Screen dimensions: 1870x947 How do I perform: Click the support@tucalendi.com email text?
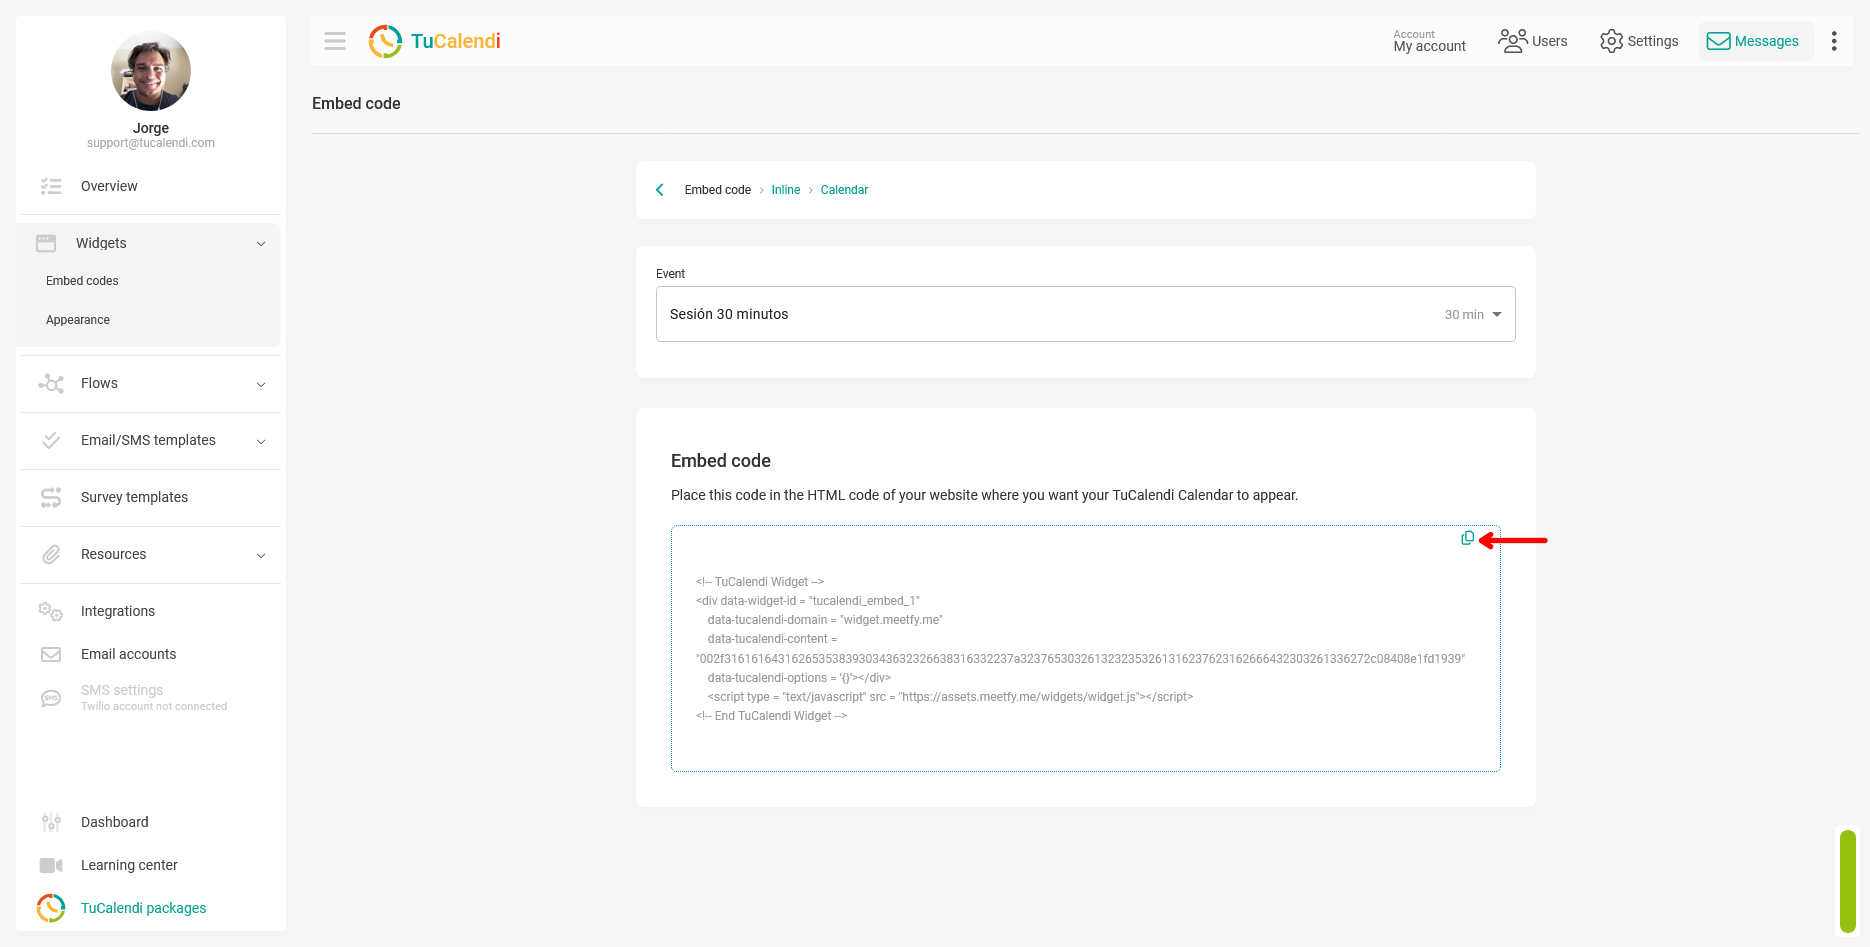click(151, 143)
